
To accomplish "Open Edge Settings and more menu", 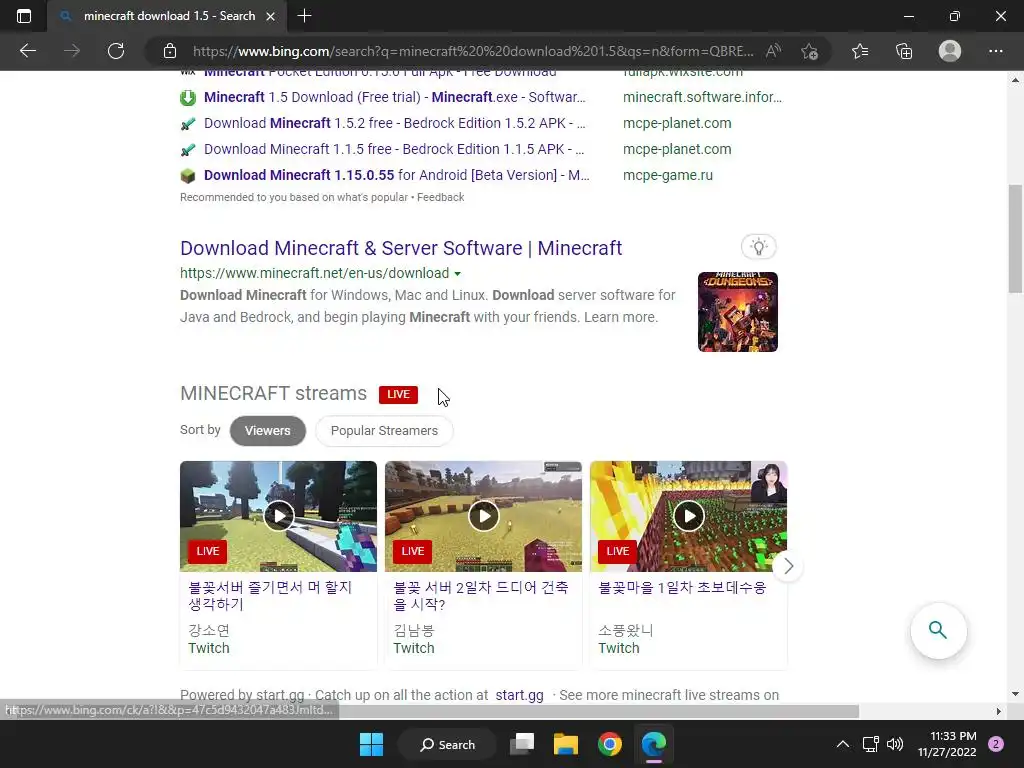I will [x=995, y=51].
